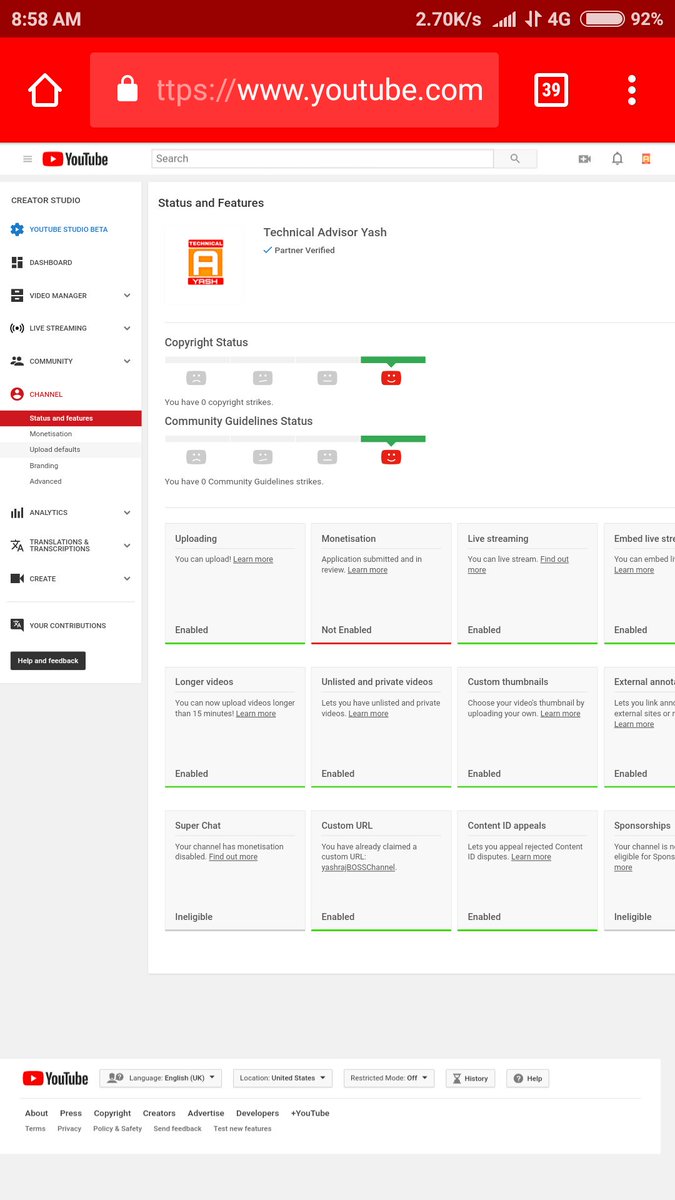Viewport: 675px width, 1200px height.
Task: Open the browser tab switcher showing 39
Action: [551, 90]
